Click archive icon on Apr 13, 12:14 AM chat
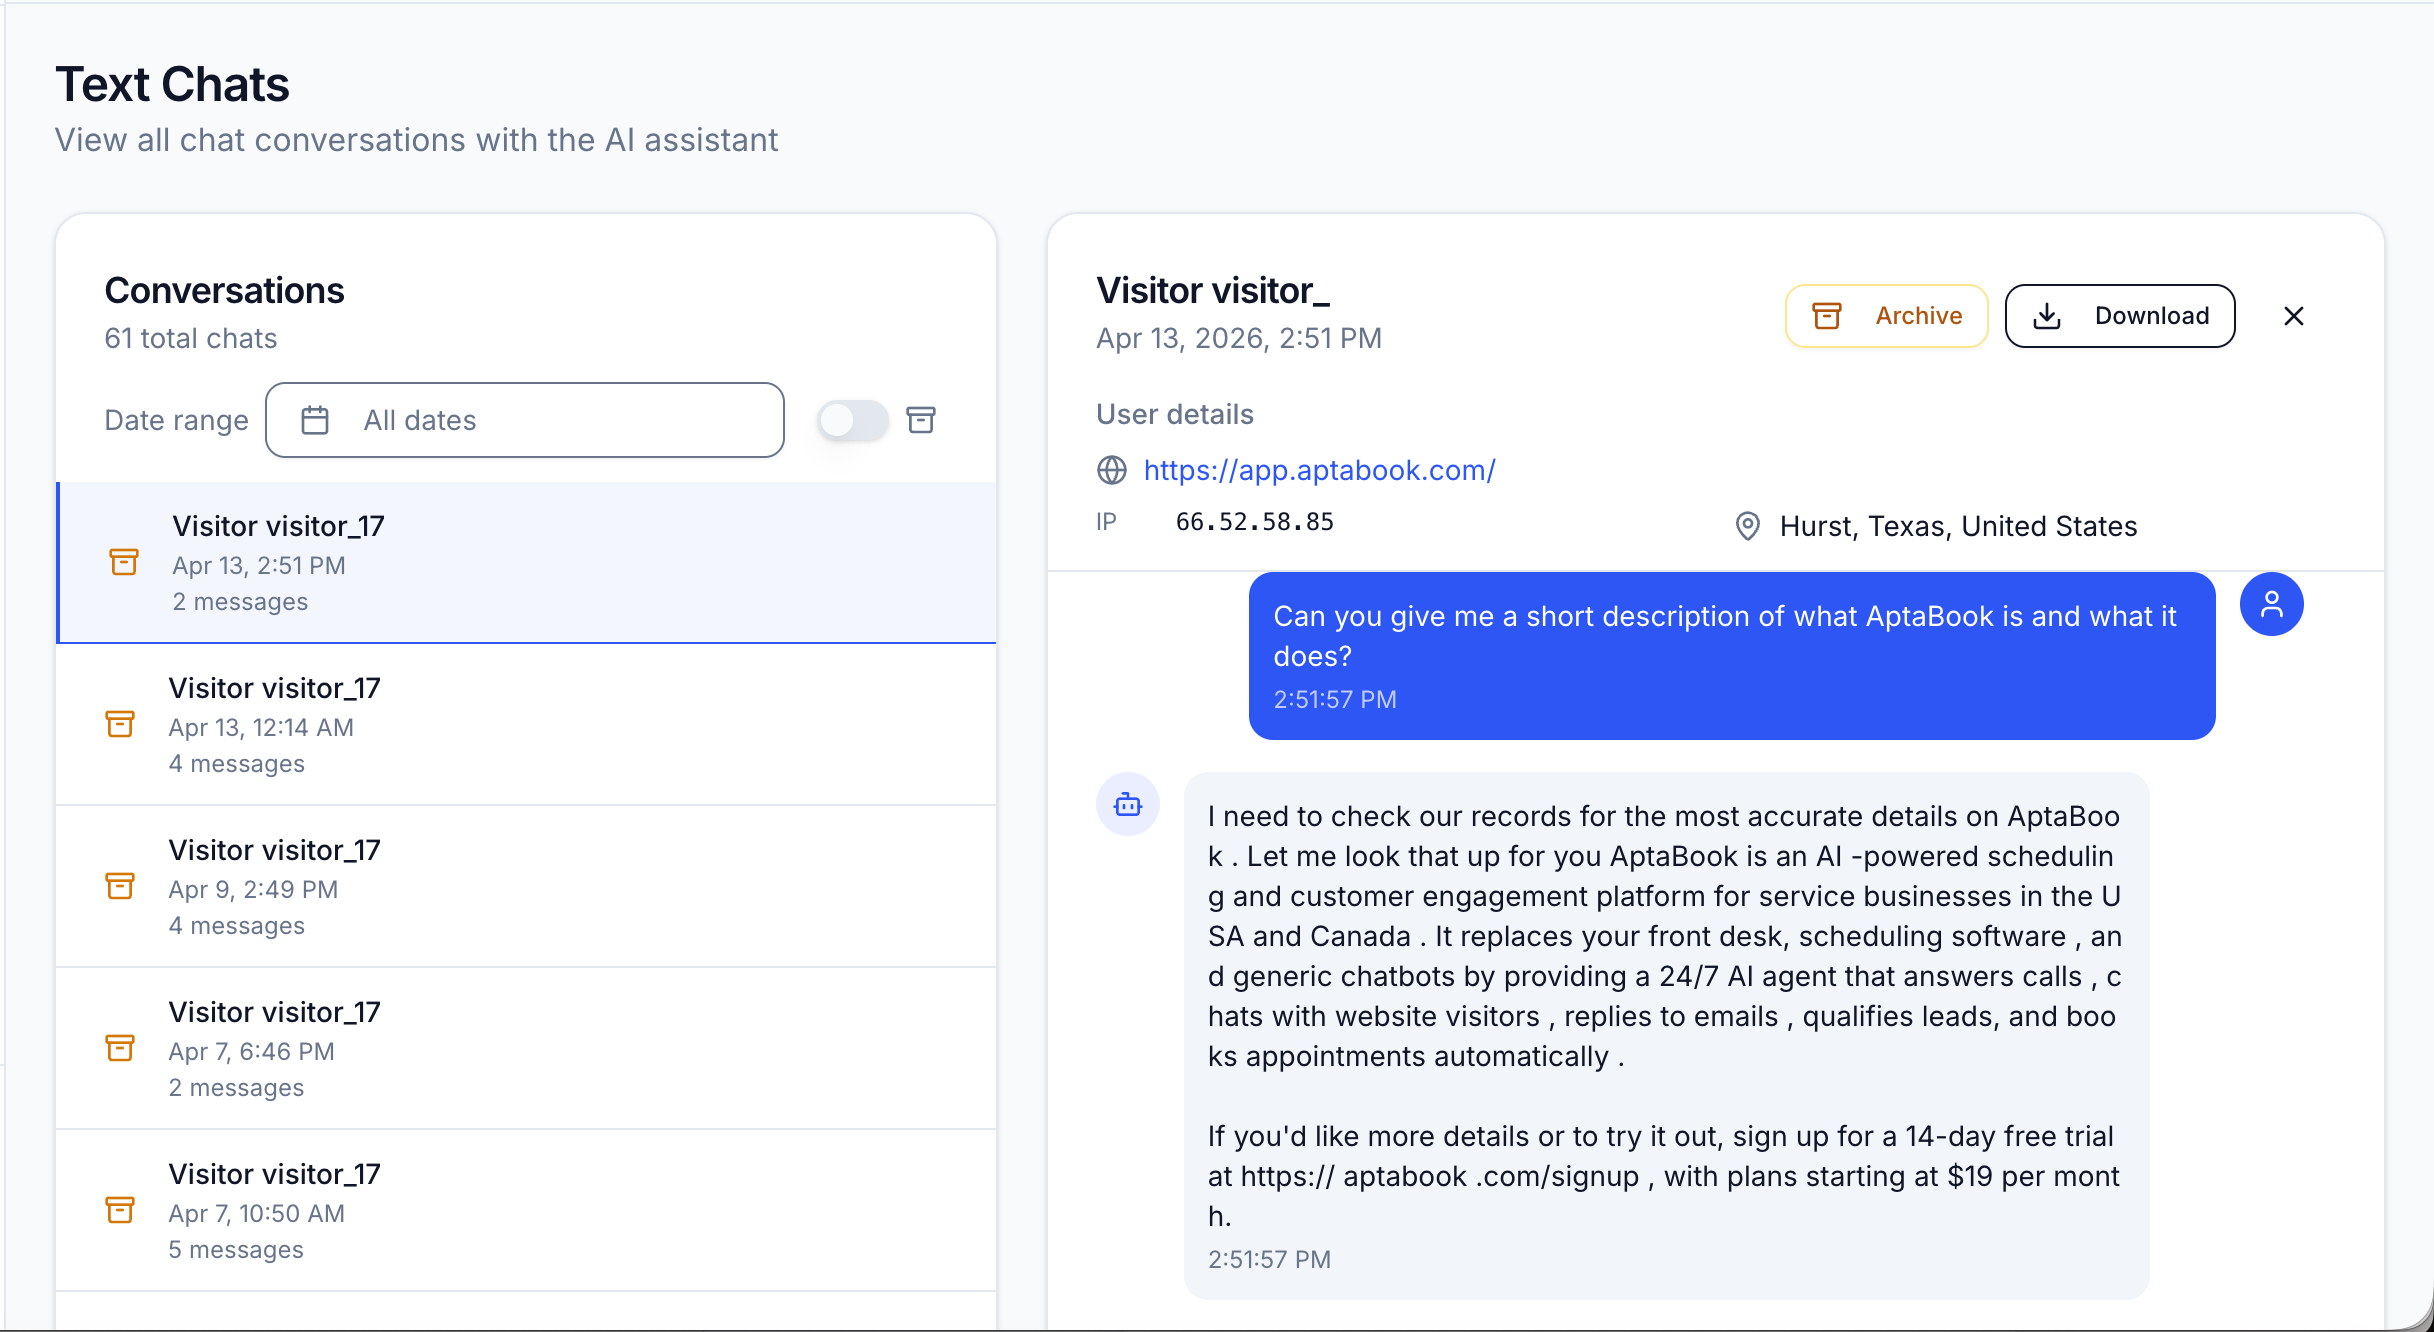The image size is (2434, 1332). pyautogui.click(x=120, y=724)
